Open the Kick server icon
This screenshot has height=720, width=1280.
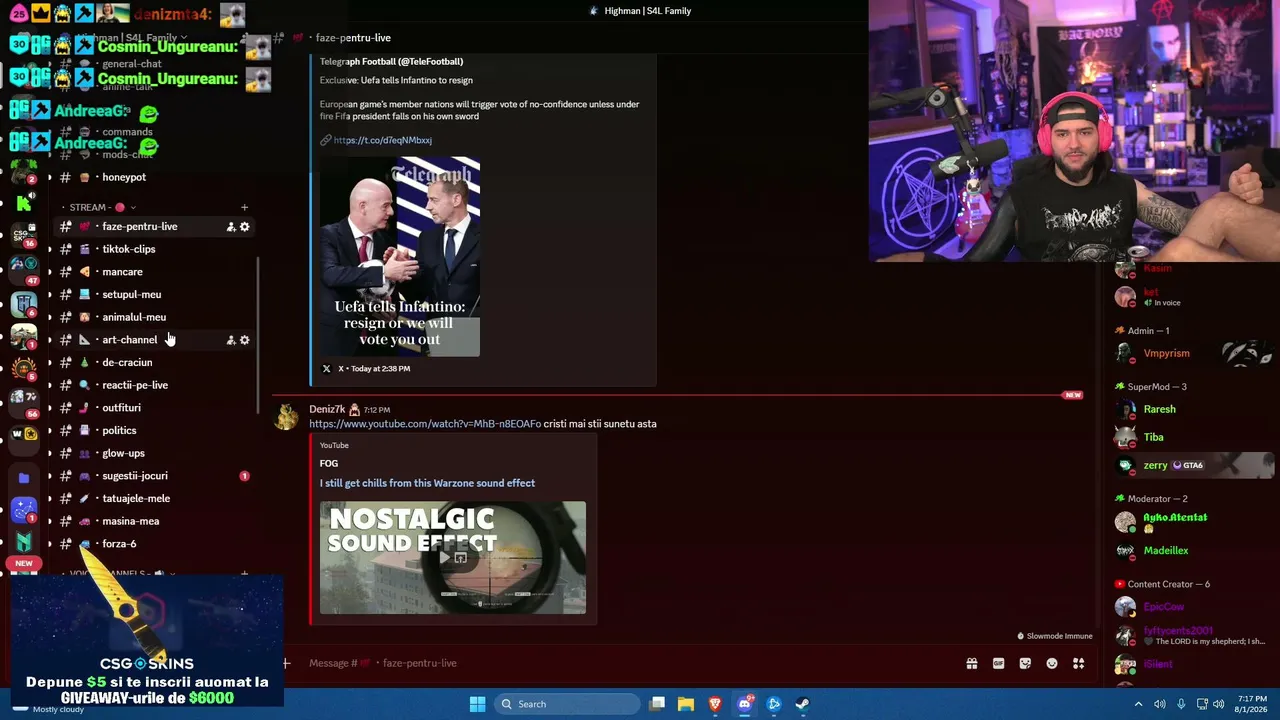click(x=24, y=204)
